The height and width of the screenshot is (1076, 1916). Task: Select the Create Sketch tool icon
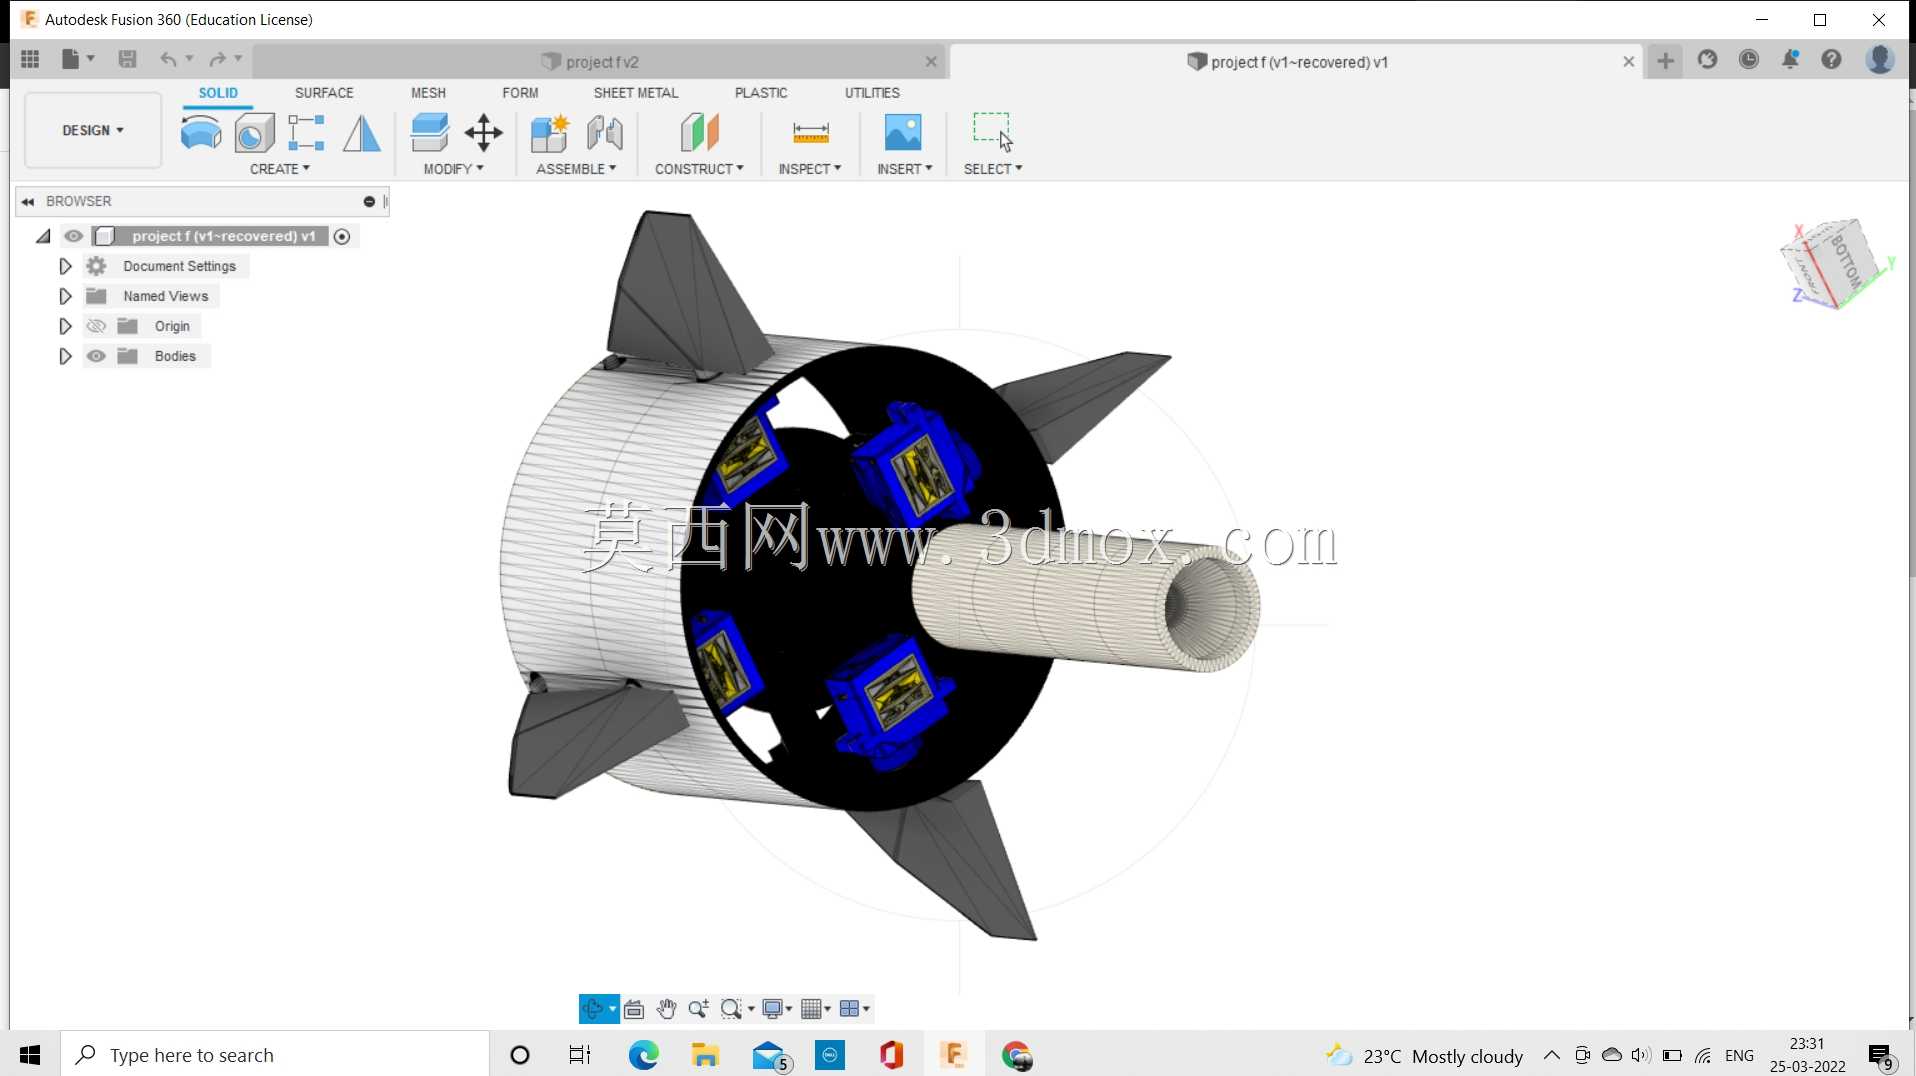tap(306, 132)
